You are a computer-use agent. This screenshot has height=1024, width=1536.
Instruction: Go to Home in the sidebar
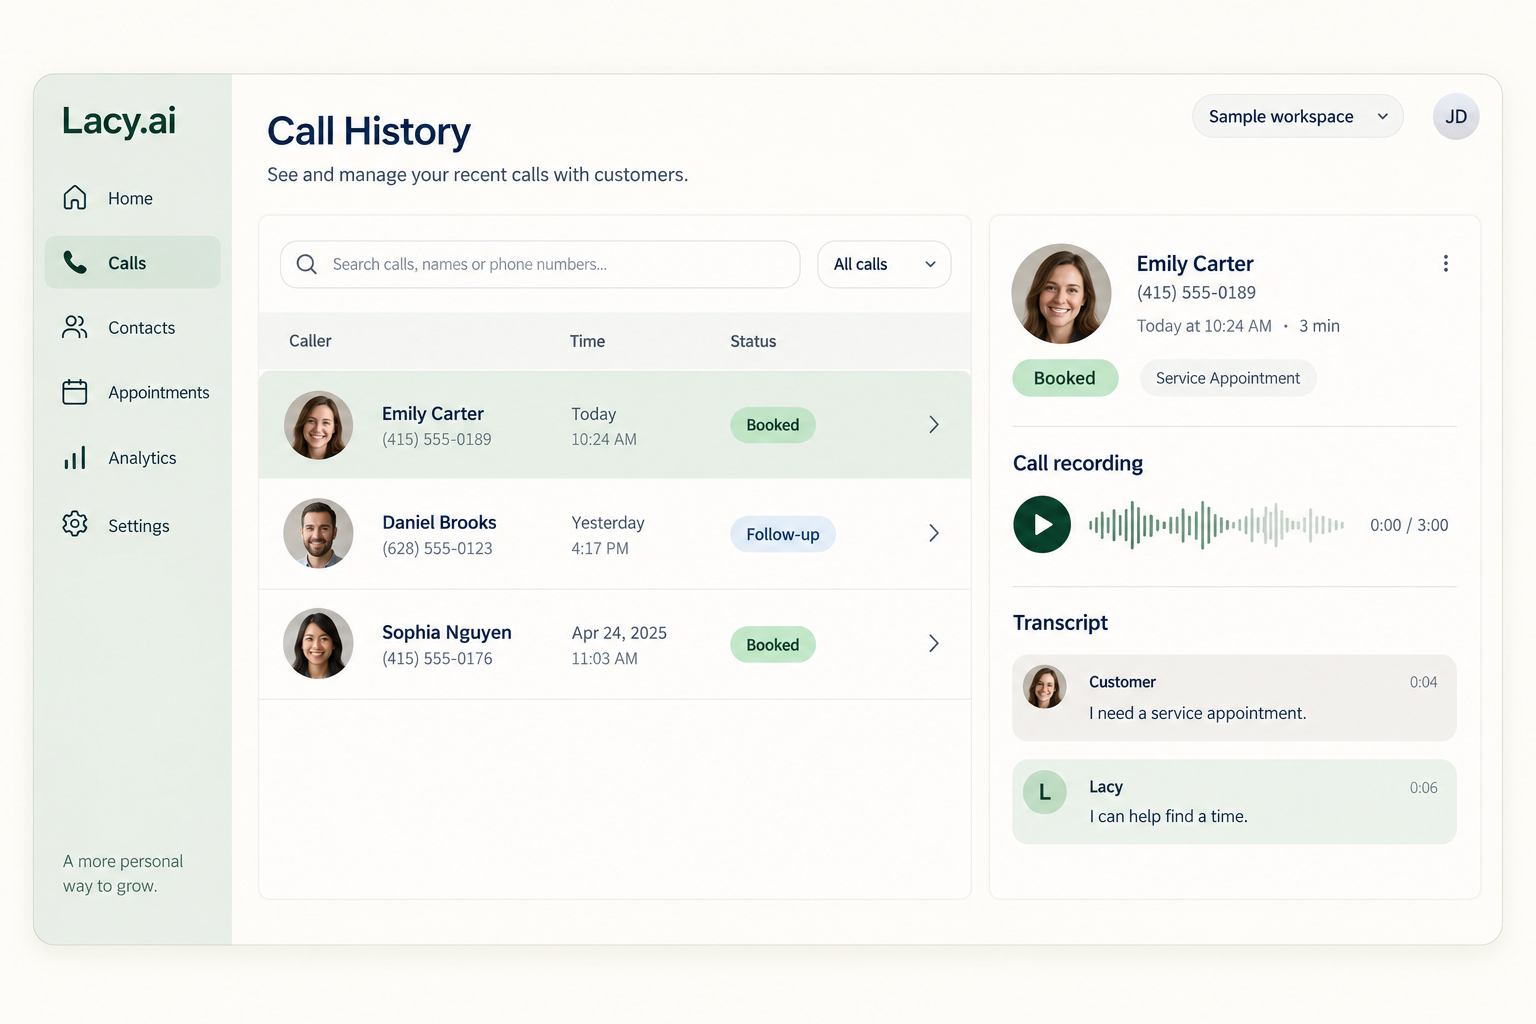click(132, 198)
